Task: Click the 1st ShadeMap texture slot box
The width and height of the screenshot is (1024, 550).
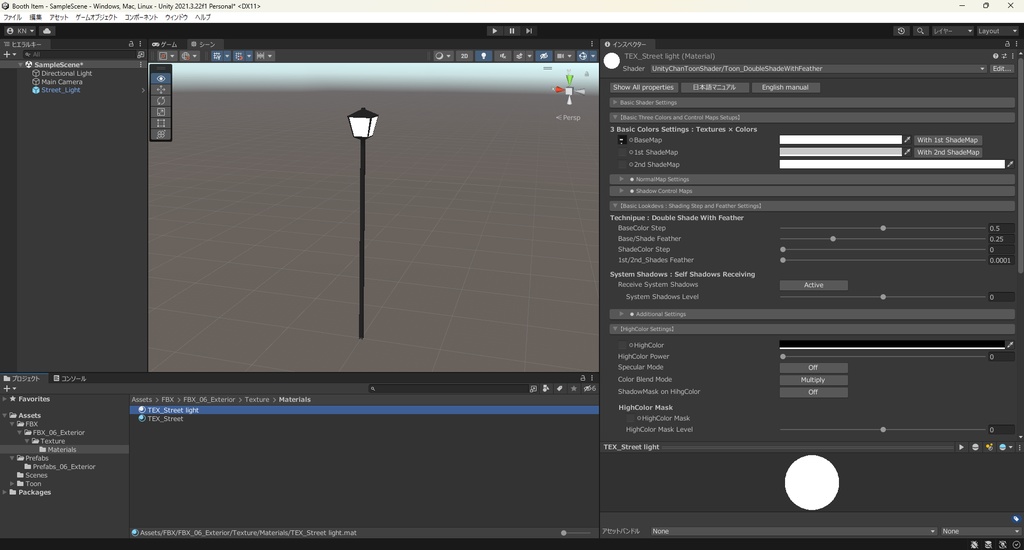Action: point(622,152)
